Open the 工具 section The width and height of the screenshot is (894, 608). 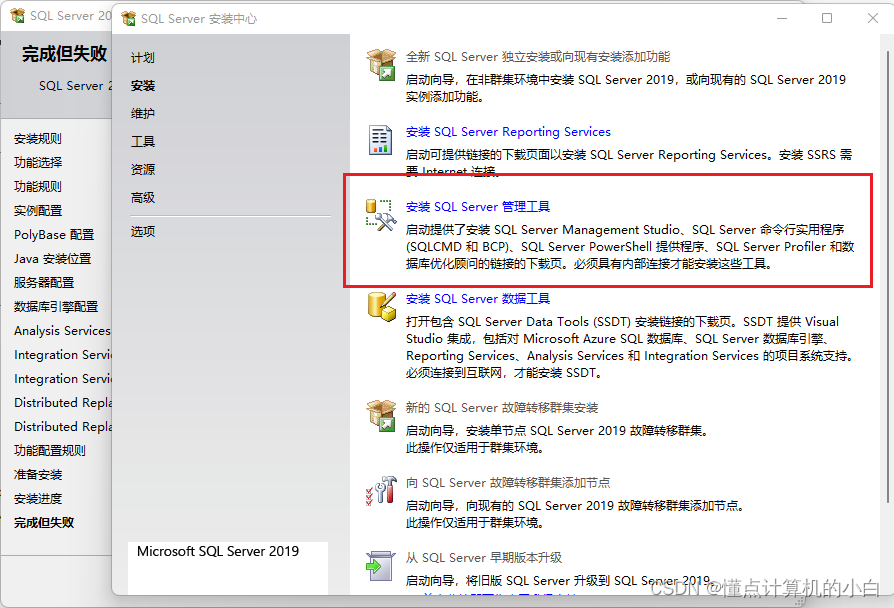tap(143, 141)
